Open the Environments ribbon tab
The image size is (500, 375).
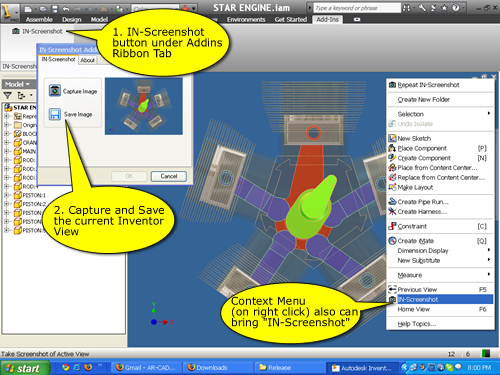tap(246, 20)
